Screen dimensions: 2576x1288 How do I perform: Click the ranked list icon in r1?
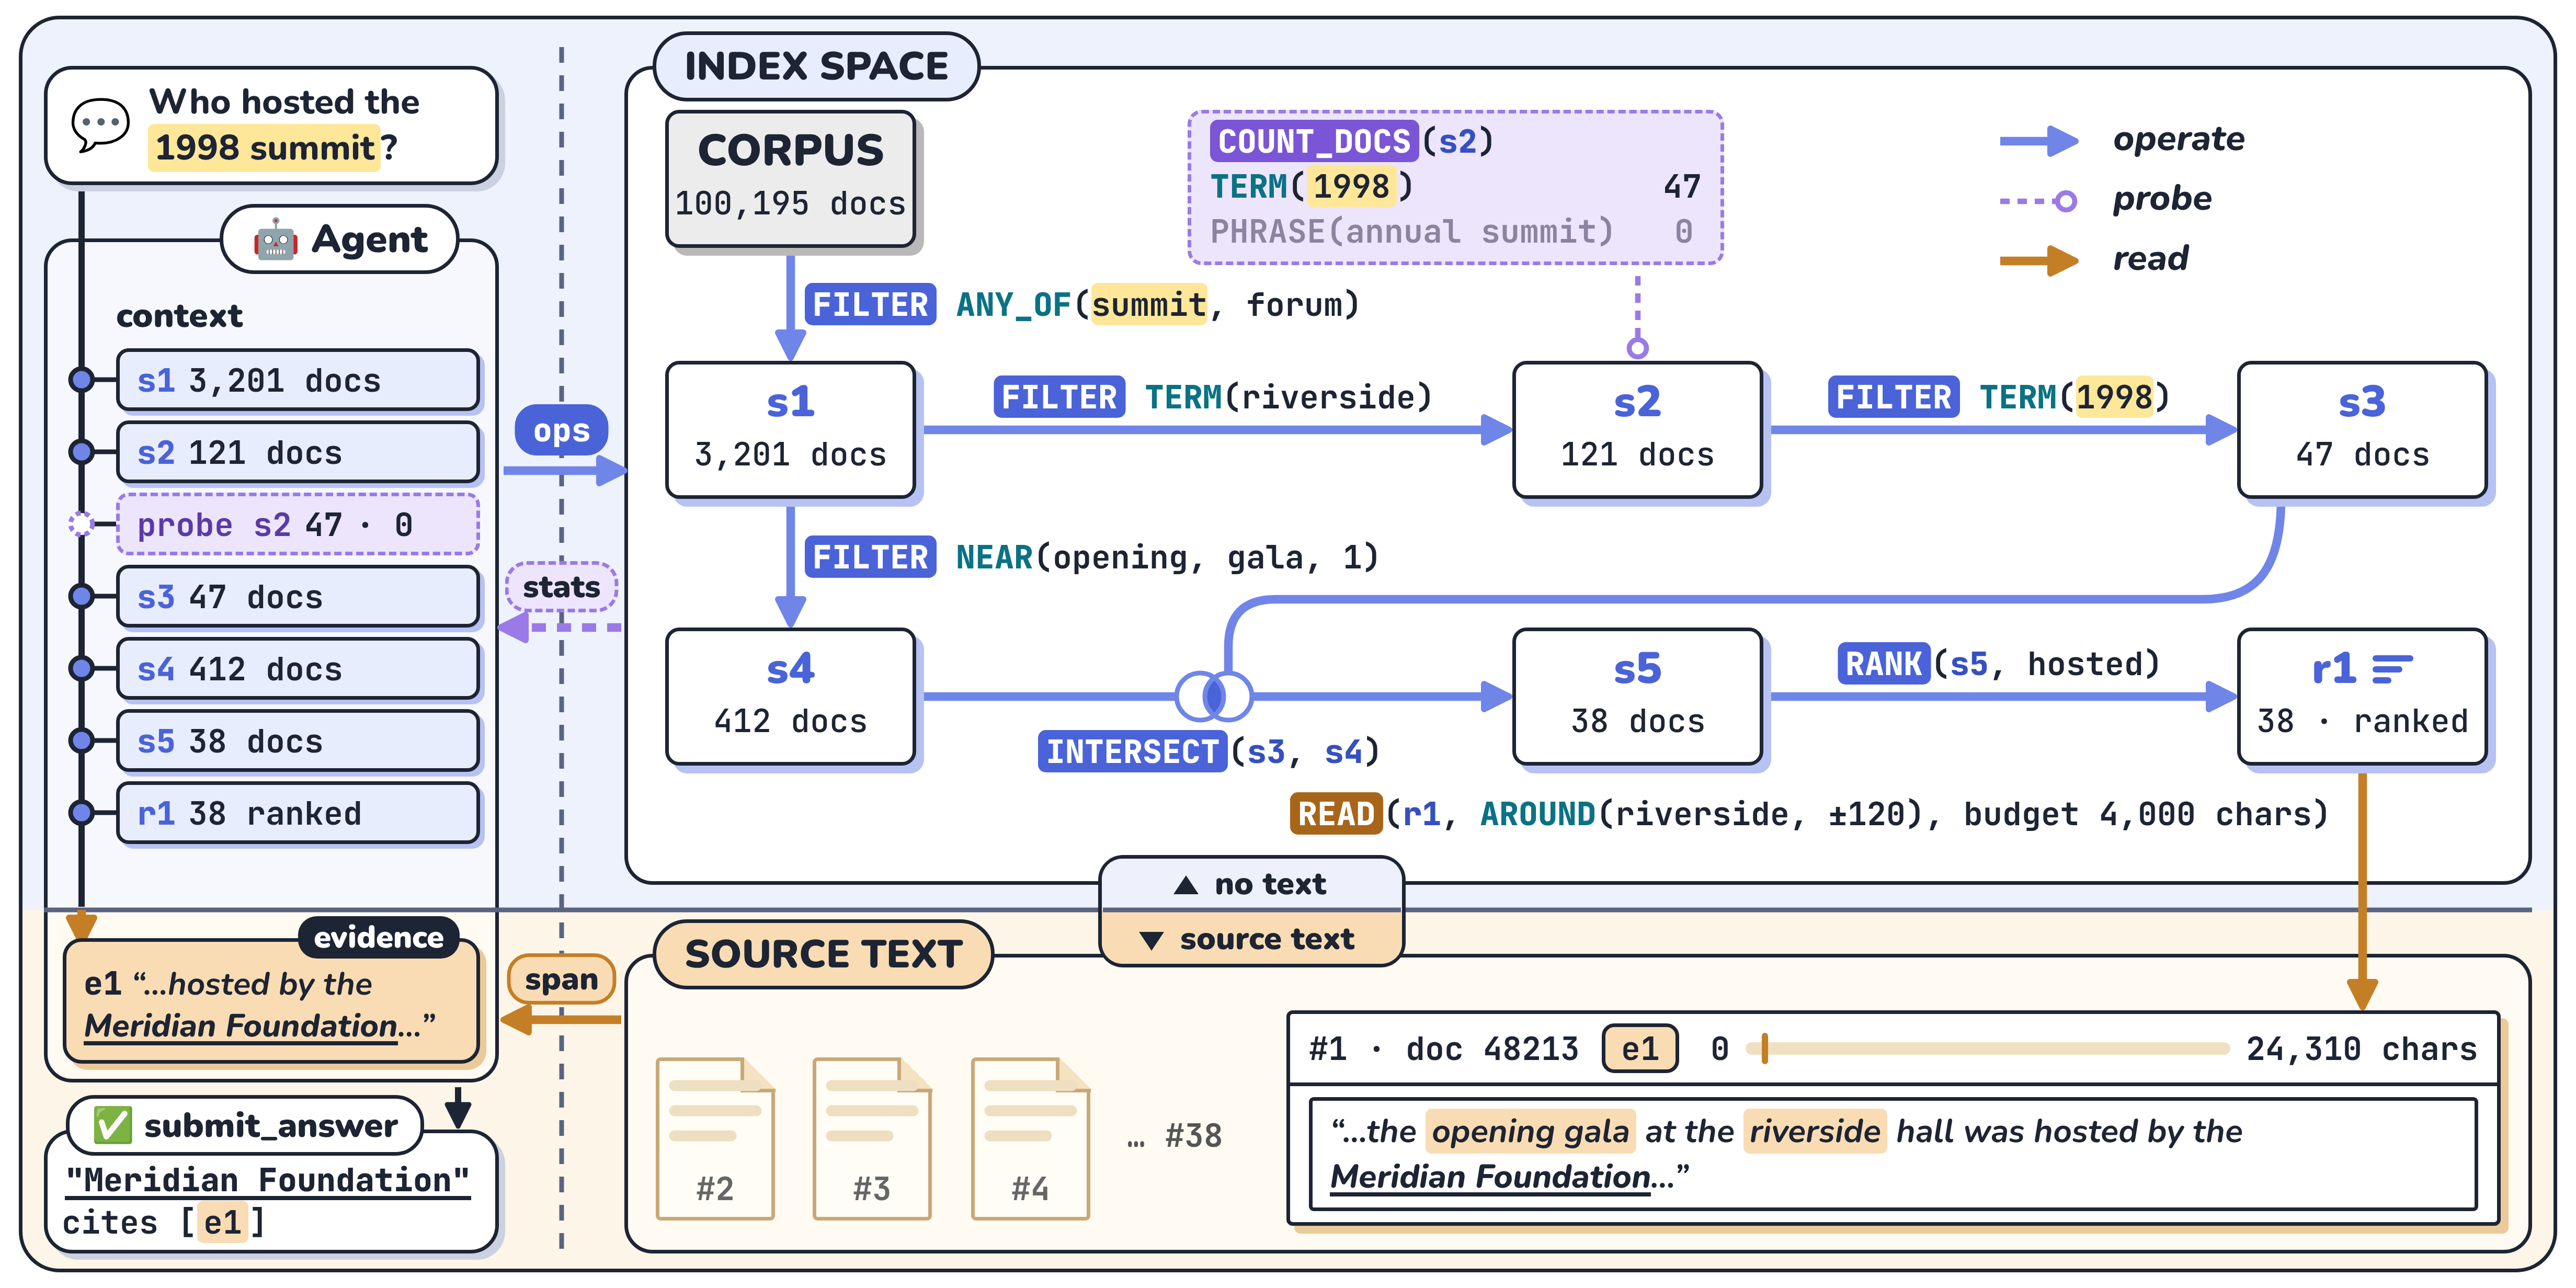pyautogui.click(x=2392, y=669)
